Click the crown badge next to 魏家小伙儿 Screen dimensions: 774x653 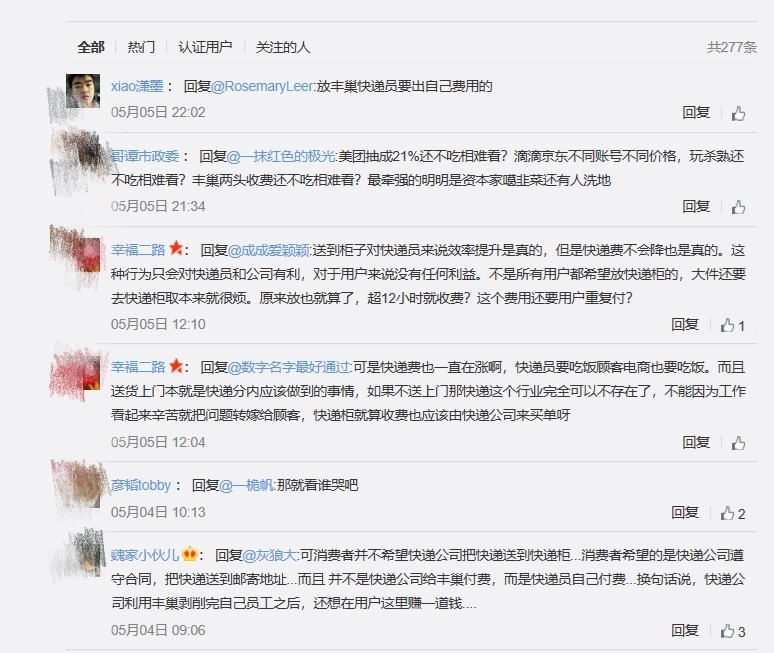[x=190, y=554]
